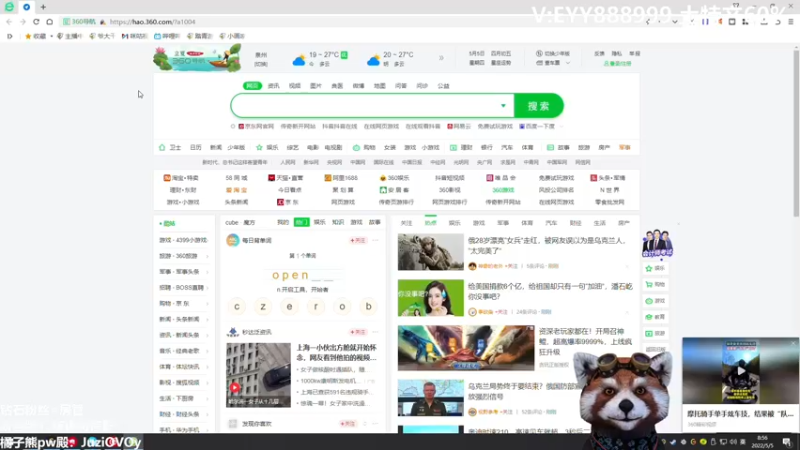800x450 pixels.
Task: Follow 发现你喜欢 with the +关注 button
Action: [347, 424]
